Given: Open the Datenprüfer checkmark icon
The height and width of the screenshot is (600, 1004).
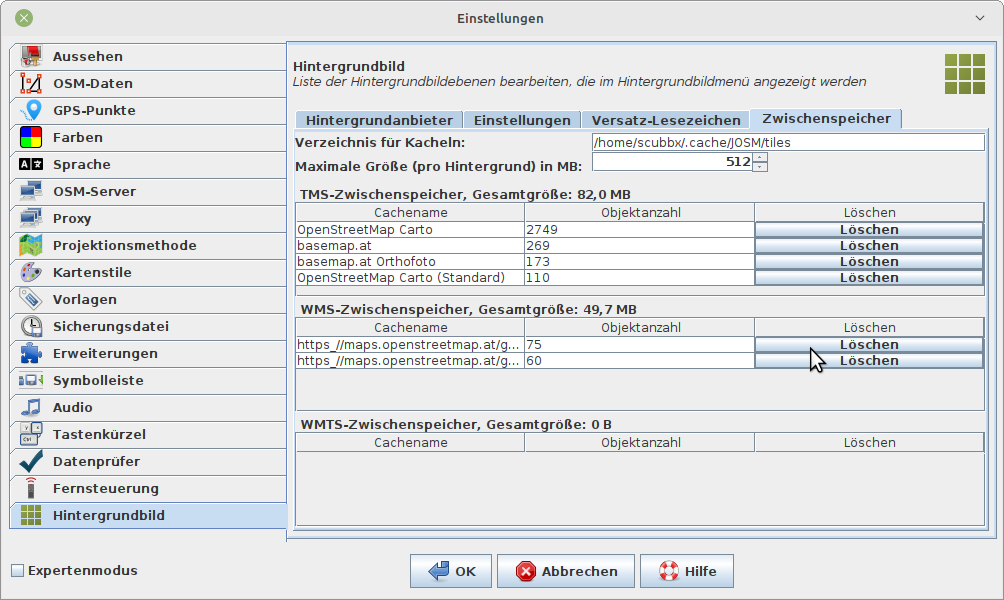Looking at the screenshot, I should (32, 462).
